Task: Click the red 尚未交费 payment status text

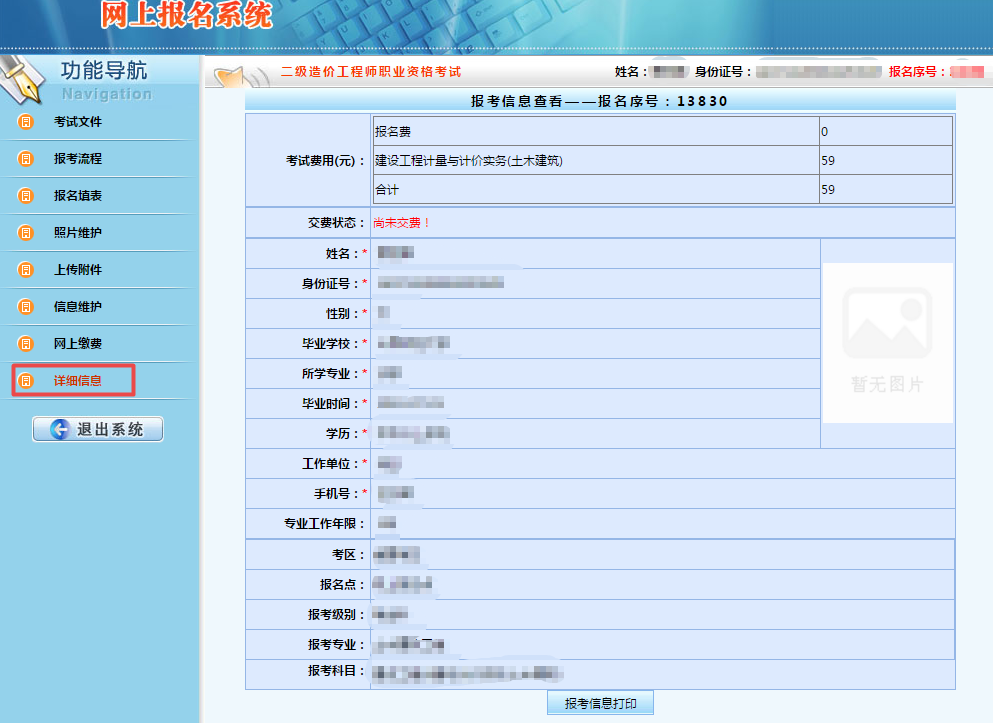Action: click(x=398, y=222)
